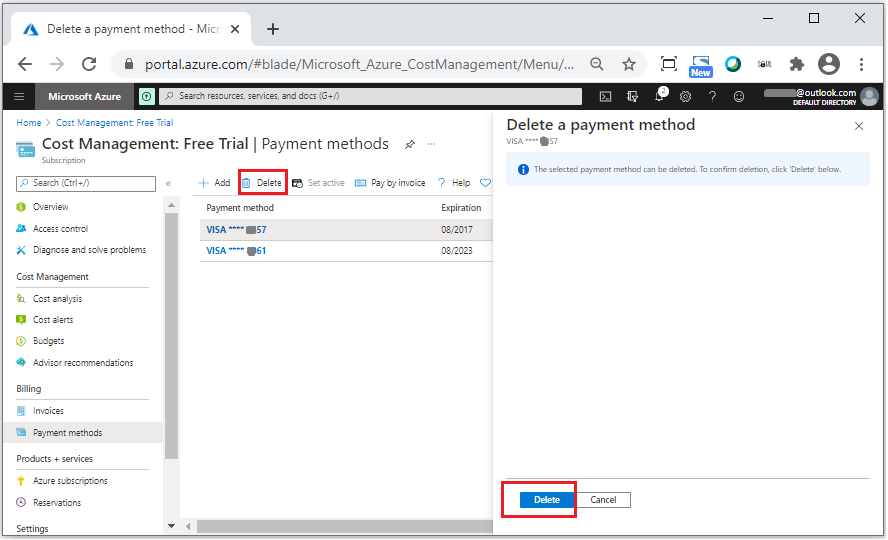
Task: Open Cost alerts in the sidebar
Action: [53, 320]
